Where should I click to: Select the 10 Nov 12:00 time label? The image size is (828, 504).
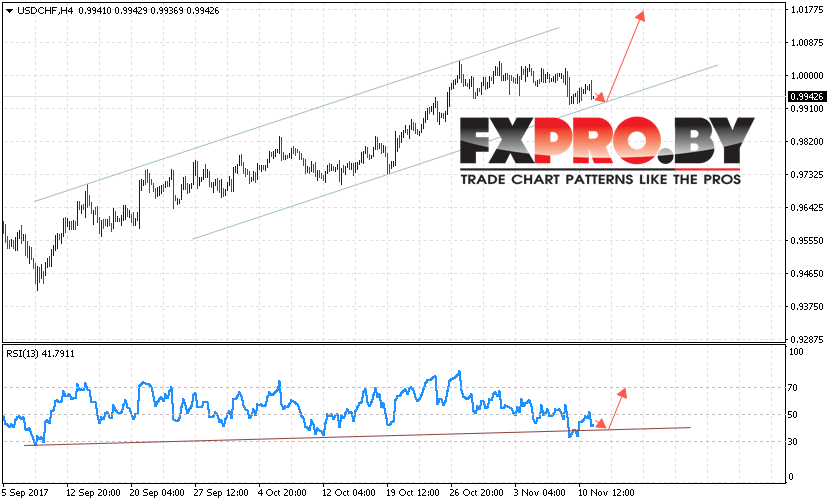(606, 493)
